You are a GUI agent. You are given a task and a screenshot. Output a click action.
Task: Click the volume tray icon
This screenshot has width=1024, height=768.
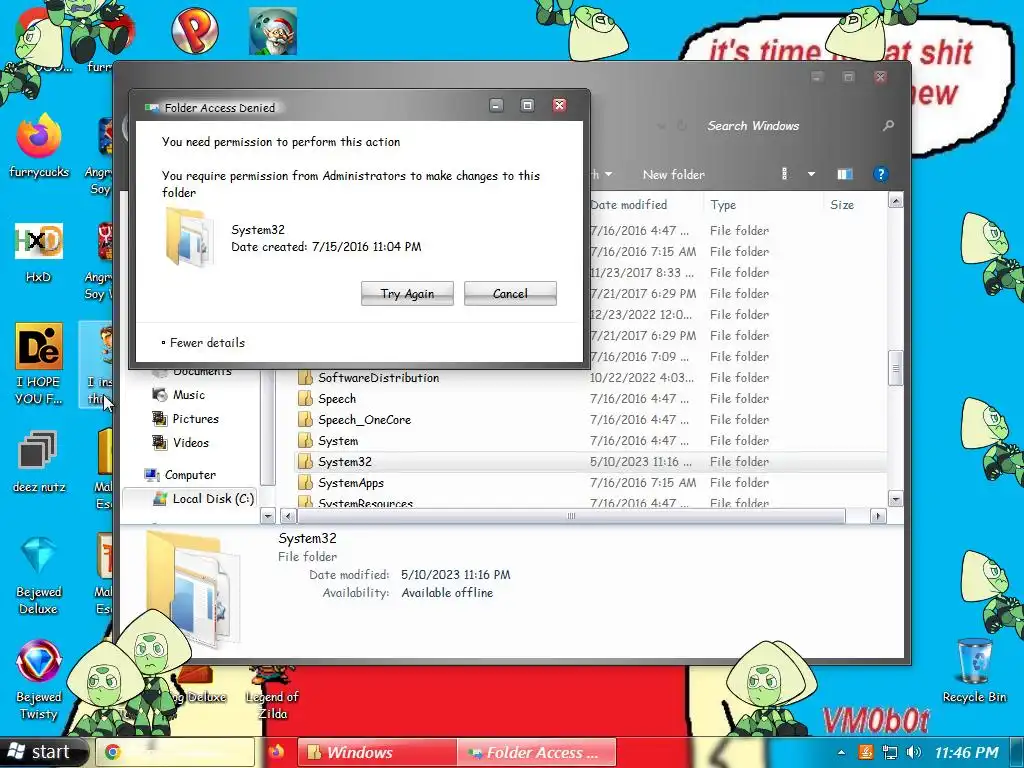pyautogui.click(x=914, y=753)
